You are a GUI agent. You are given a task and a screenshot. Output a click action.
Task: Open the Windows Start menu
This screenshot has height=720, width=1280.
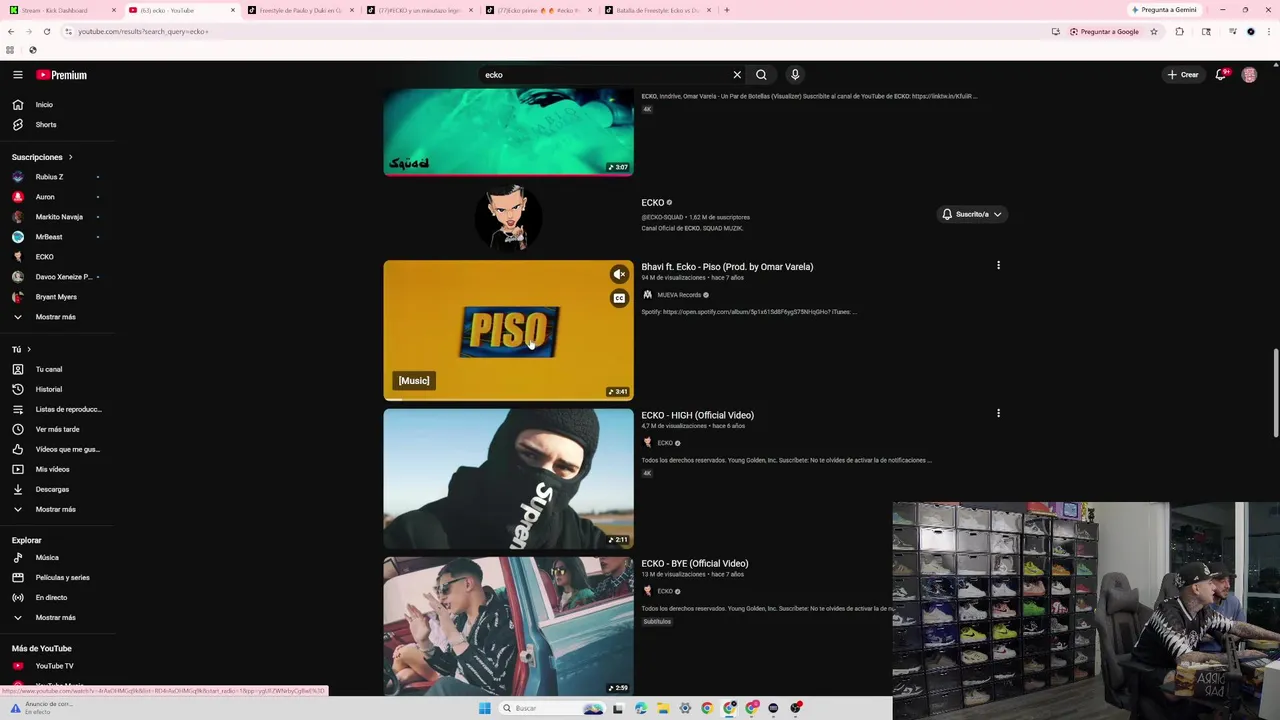(x=484, y=708)
